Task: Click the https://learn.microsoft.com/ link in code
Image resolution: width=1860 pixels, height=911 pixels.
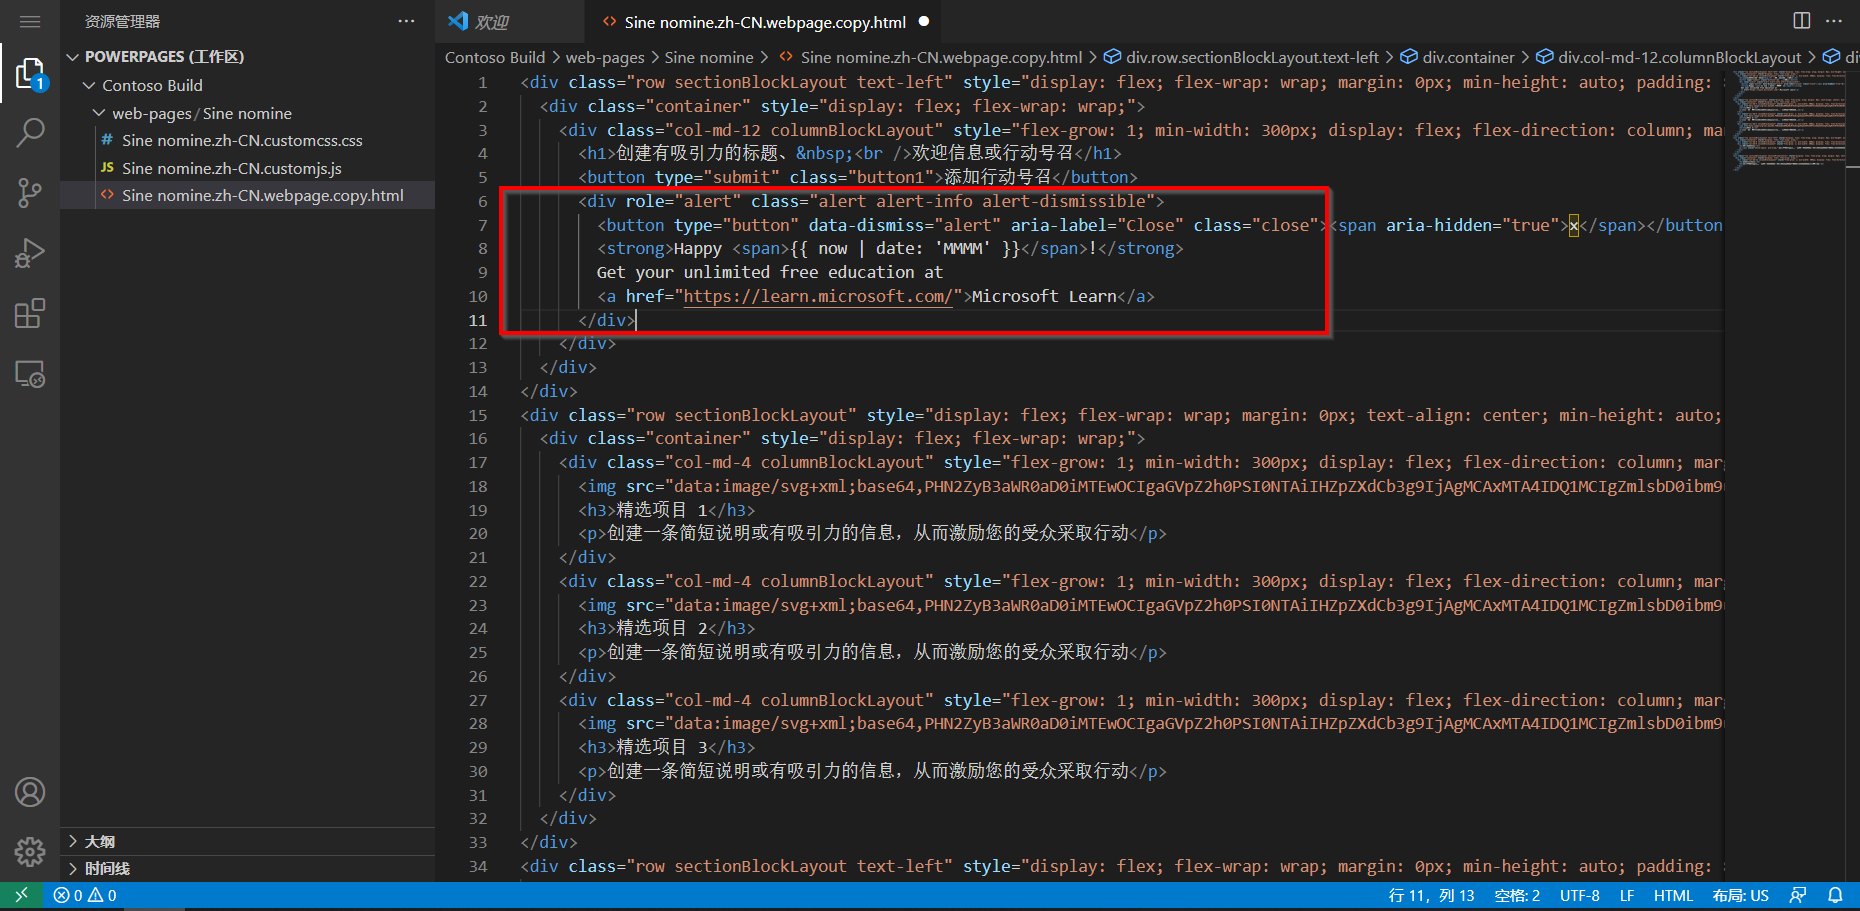Action: [x=818, y=296]
